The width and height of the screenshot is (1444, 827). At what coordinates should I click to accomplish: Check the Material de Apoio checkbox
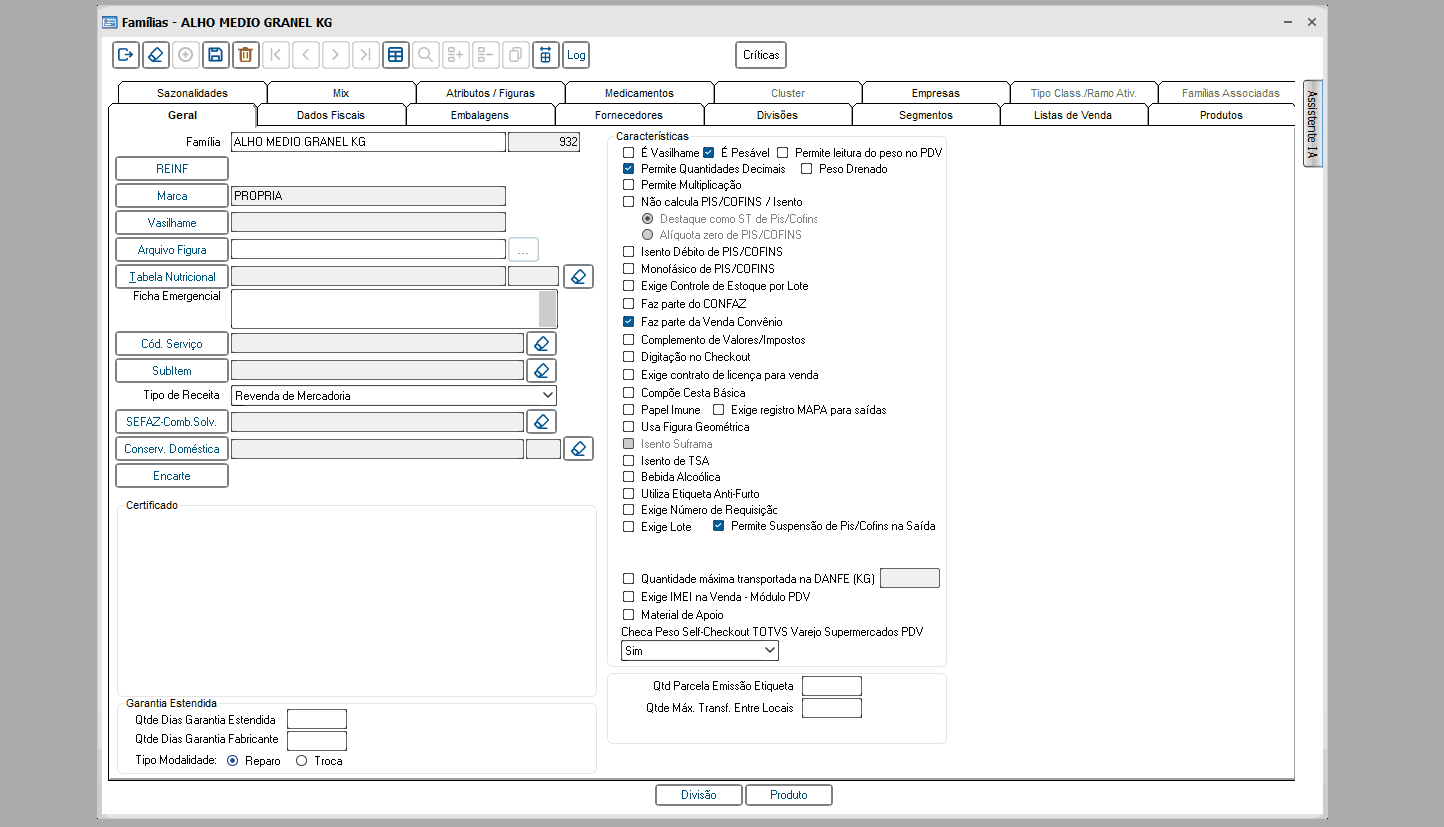point(628,615)
